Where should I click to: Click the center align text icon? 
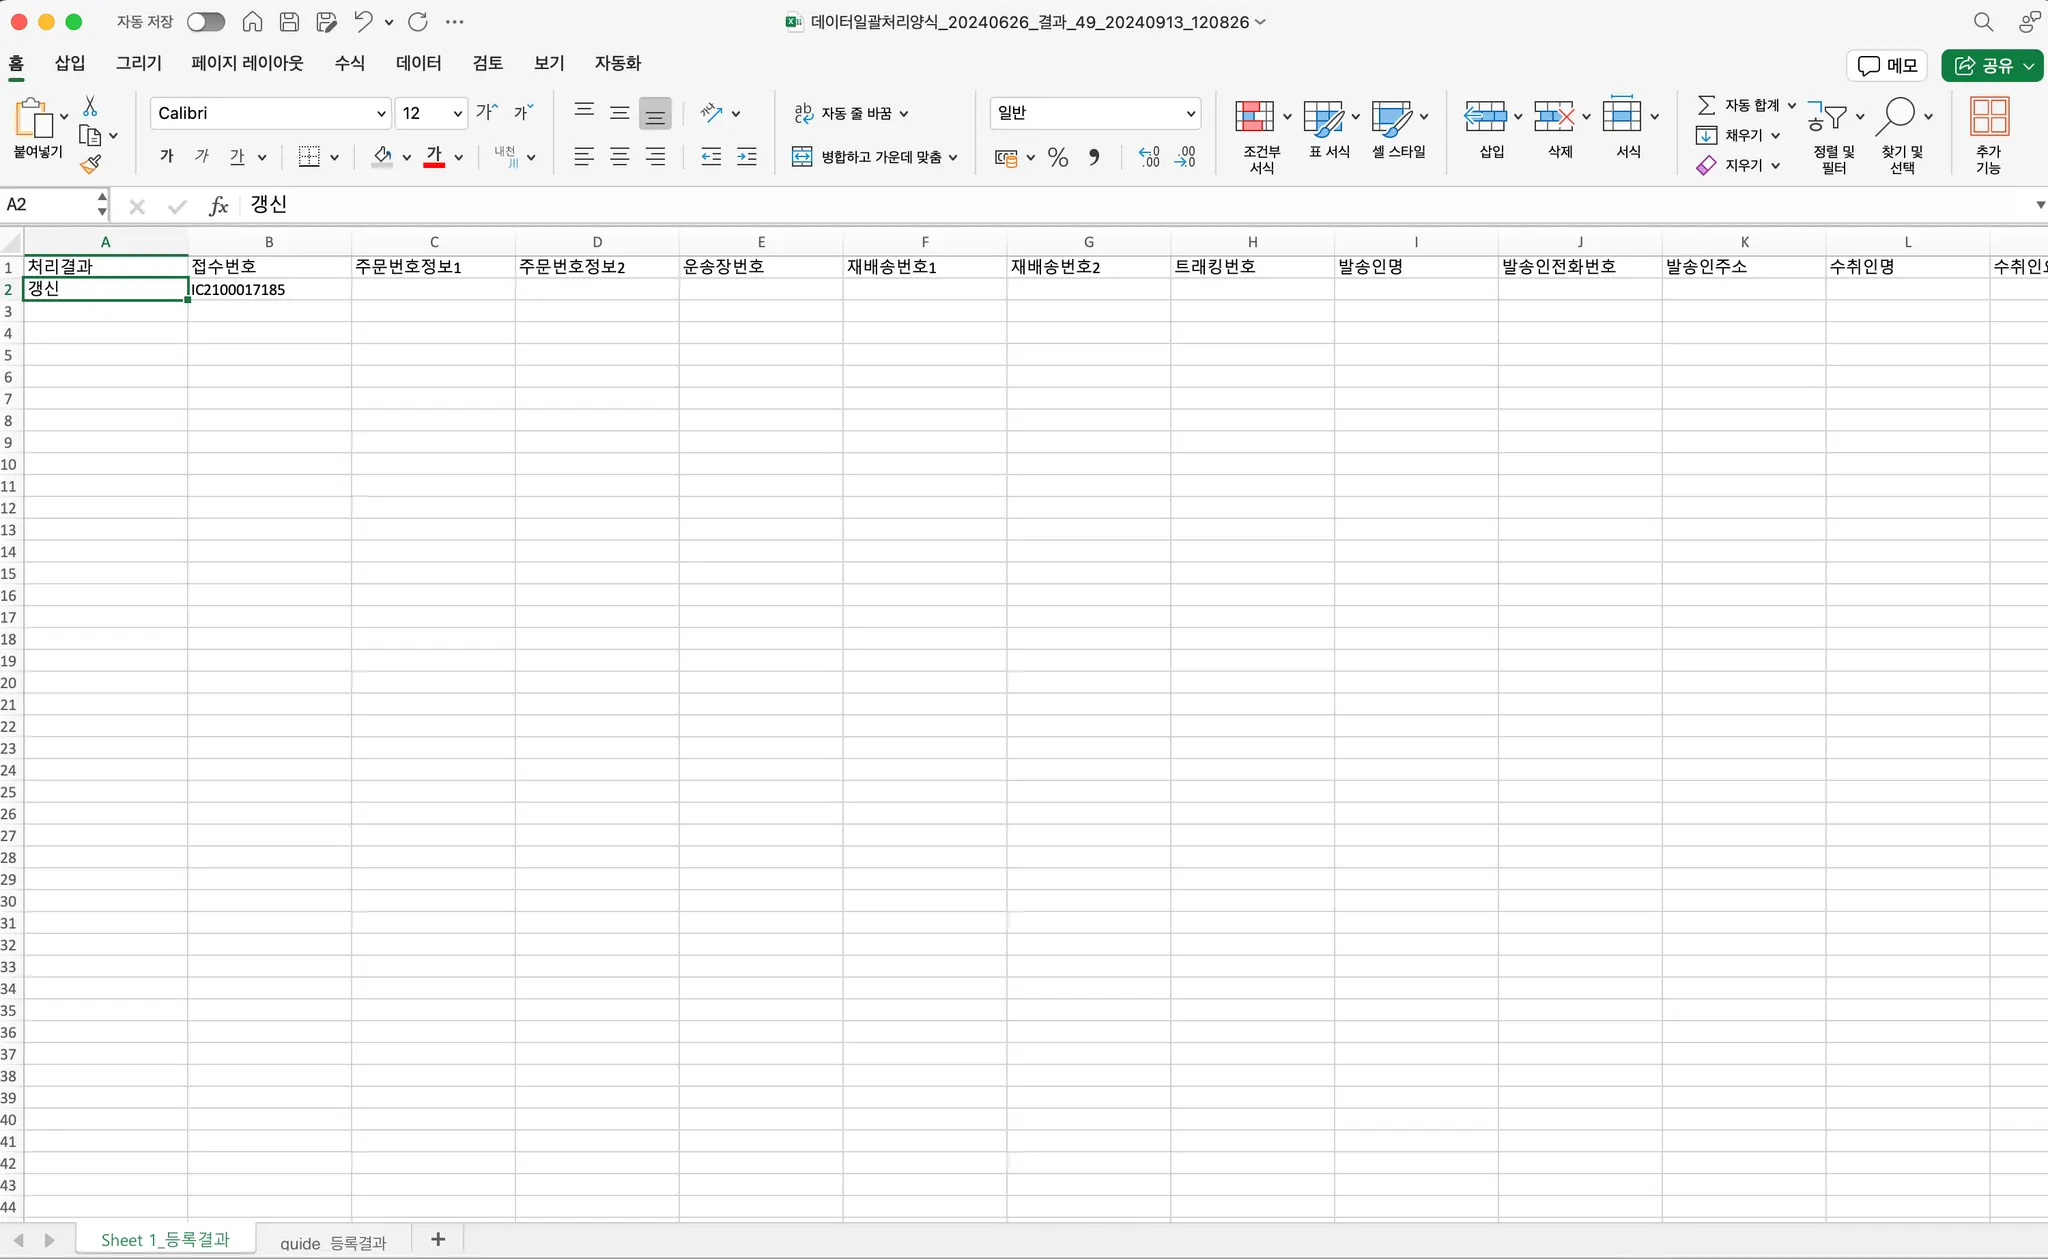click(620, 157)
